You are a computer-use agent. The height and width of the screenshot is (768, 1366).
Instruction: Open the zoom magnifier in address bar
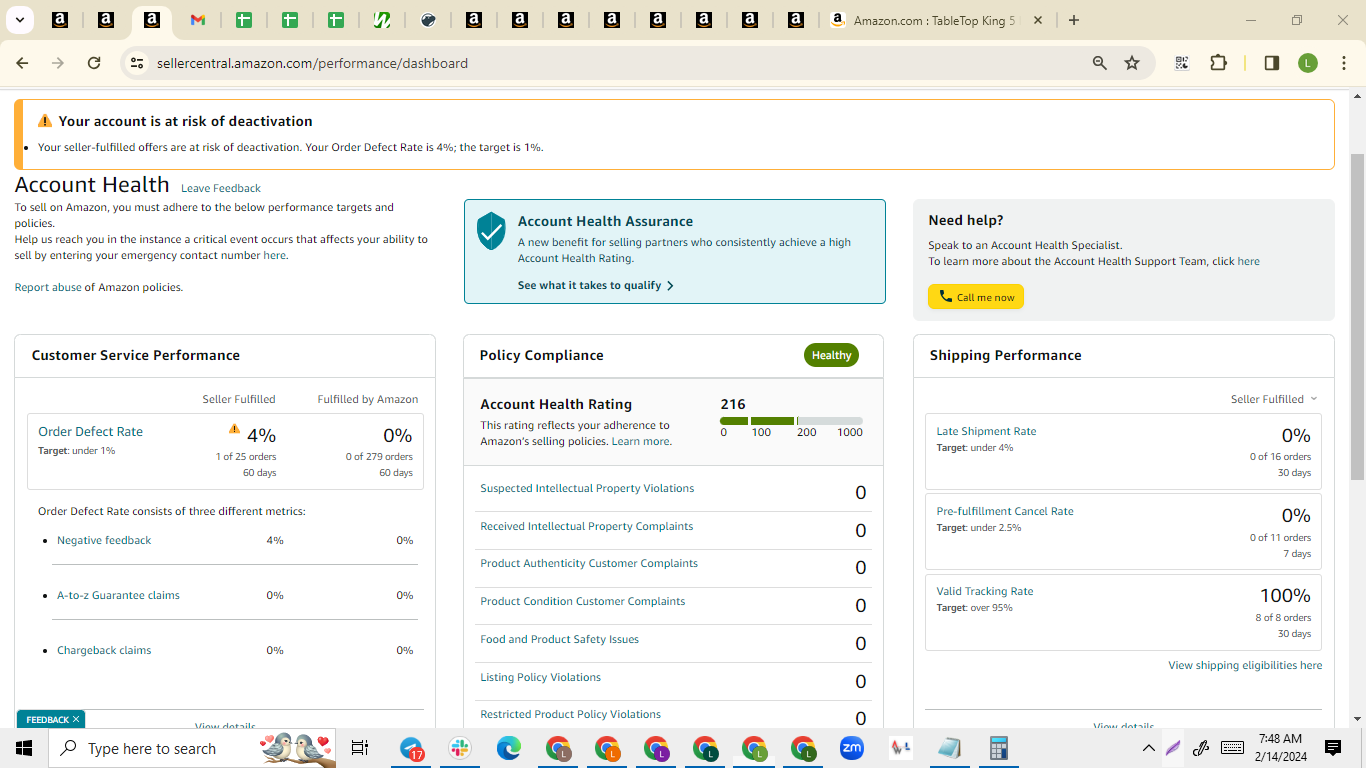point(1100,63)
